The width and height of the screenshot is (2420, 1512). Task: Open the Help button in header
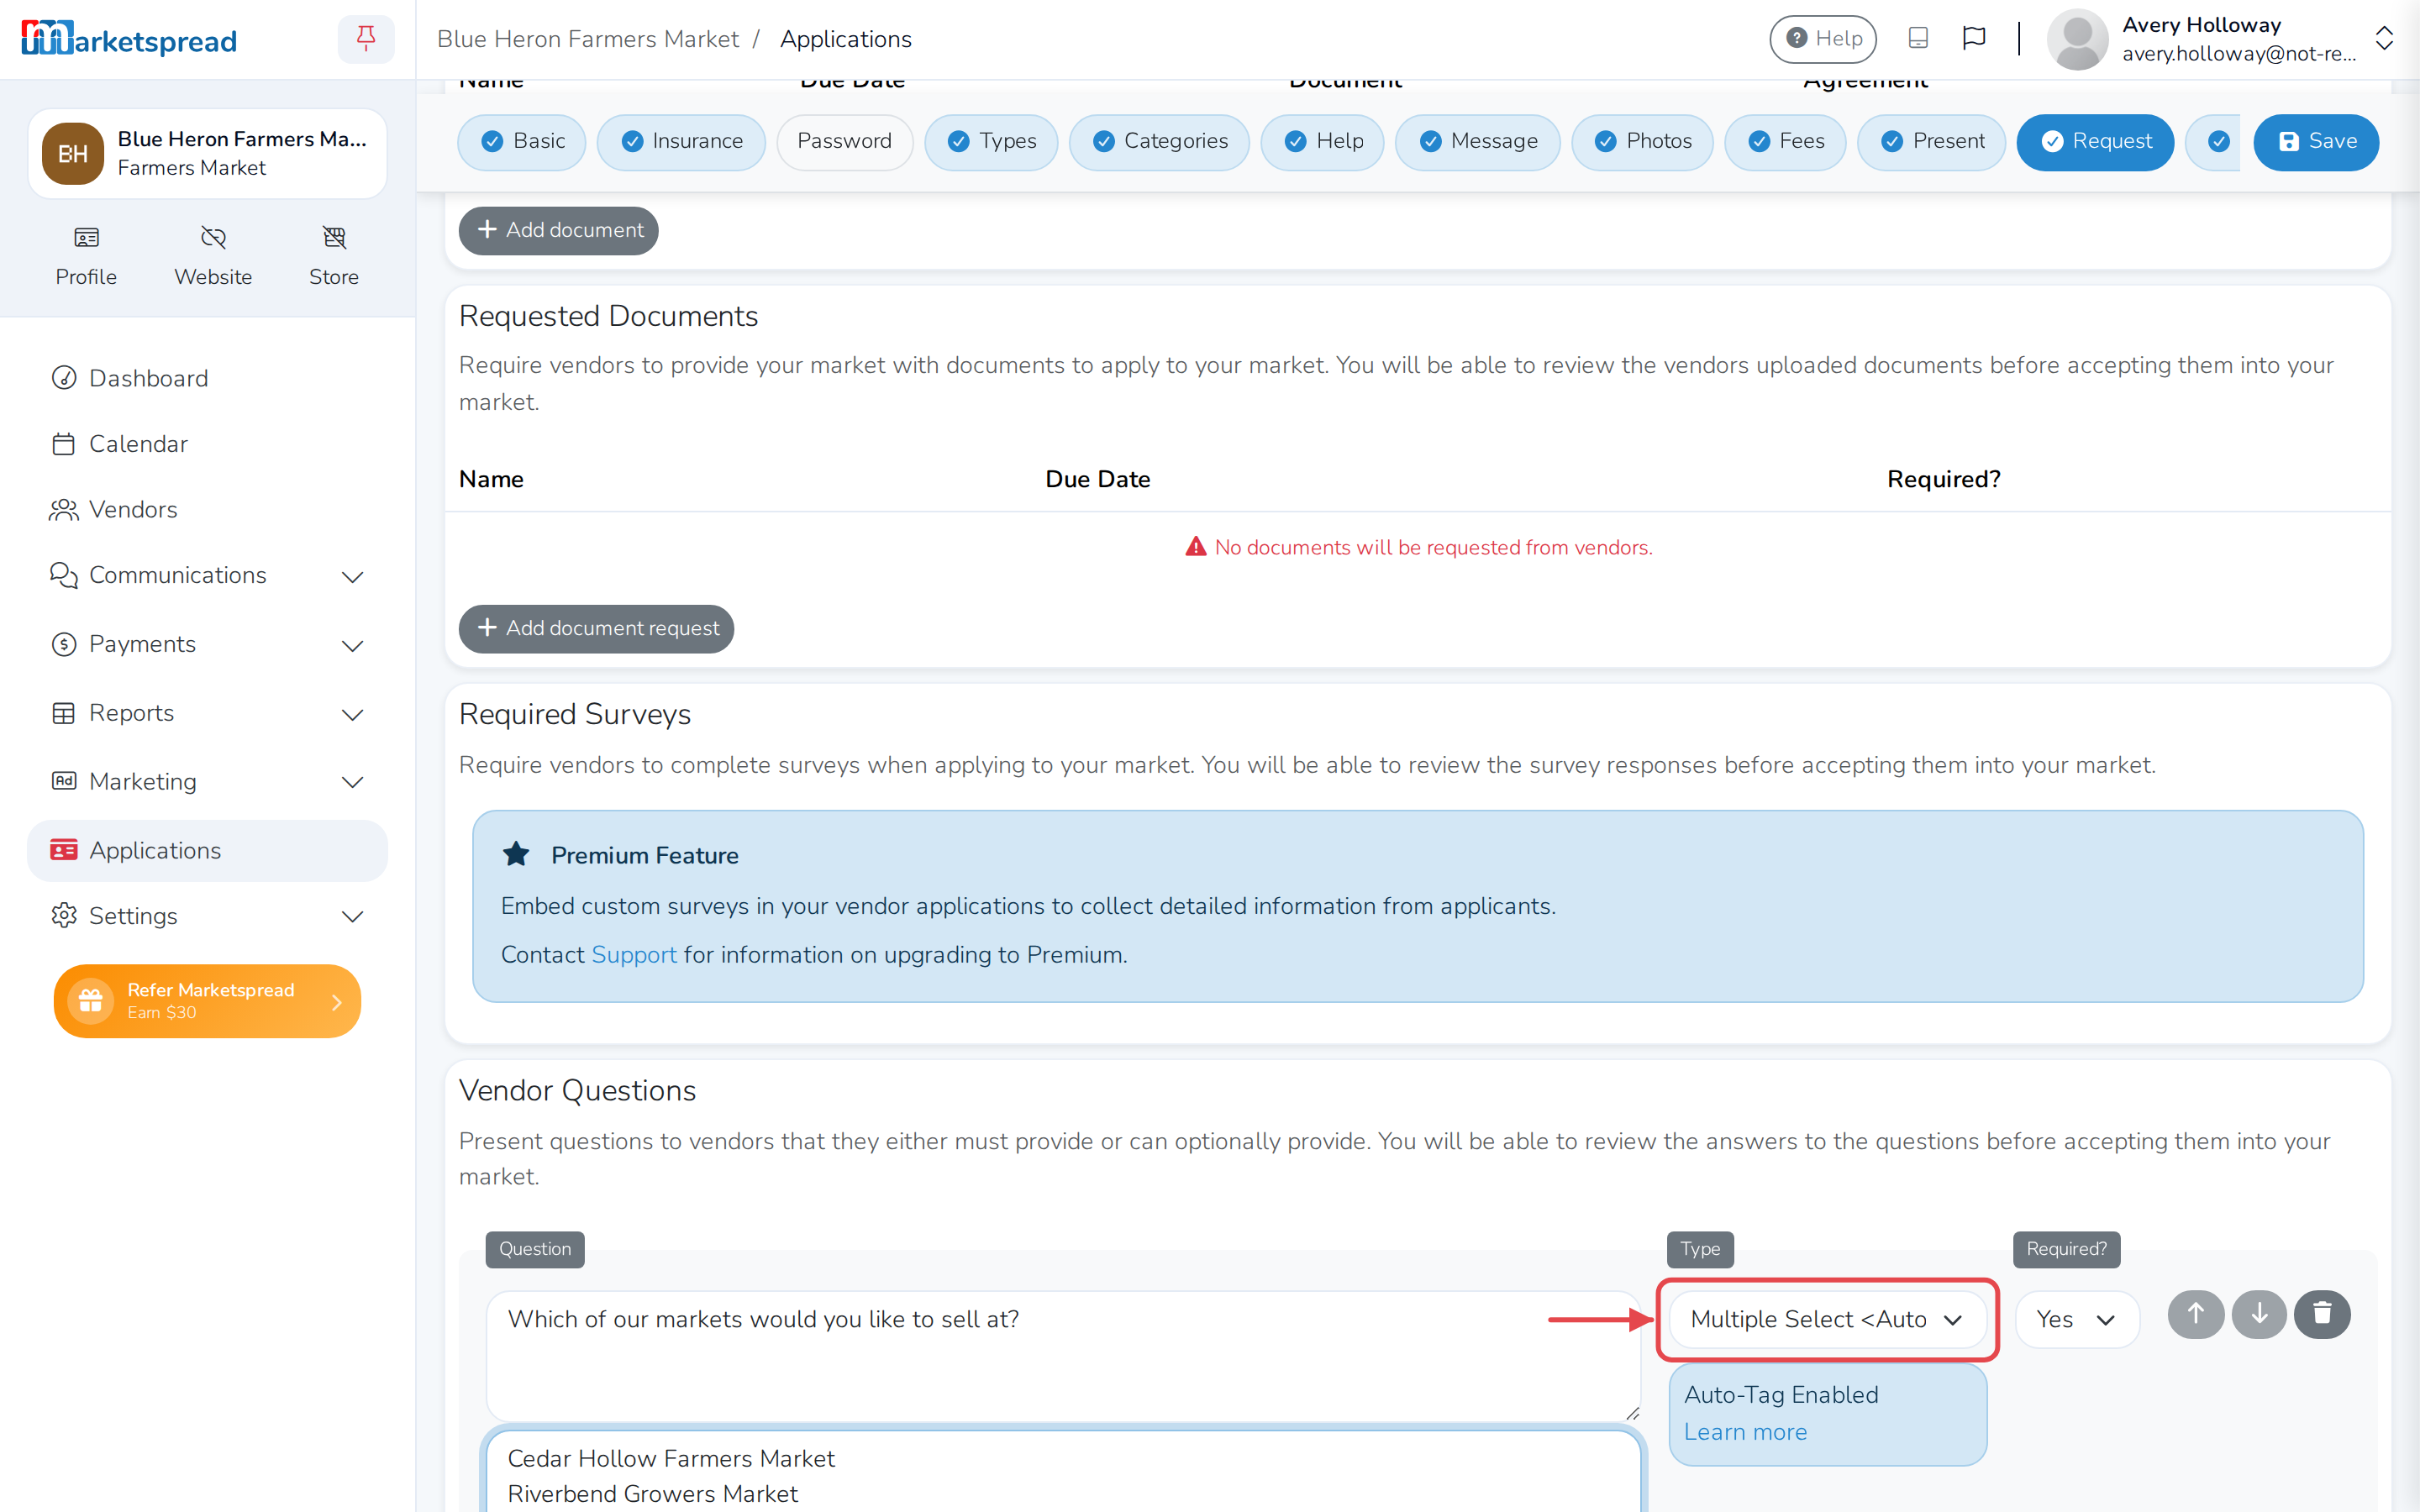pyautogui.click(x=1822, y=38)
